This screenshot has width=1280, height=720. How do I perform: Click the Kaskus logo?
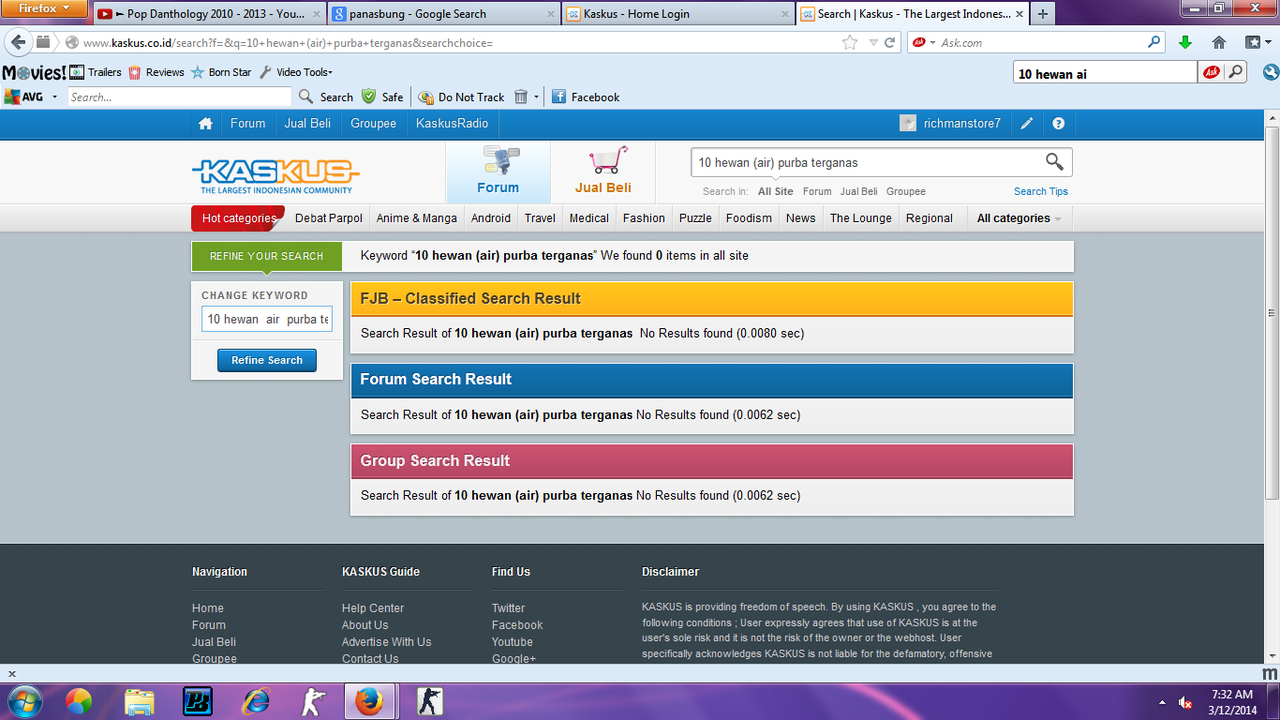[x=275, y=175]
